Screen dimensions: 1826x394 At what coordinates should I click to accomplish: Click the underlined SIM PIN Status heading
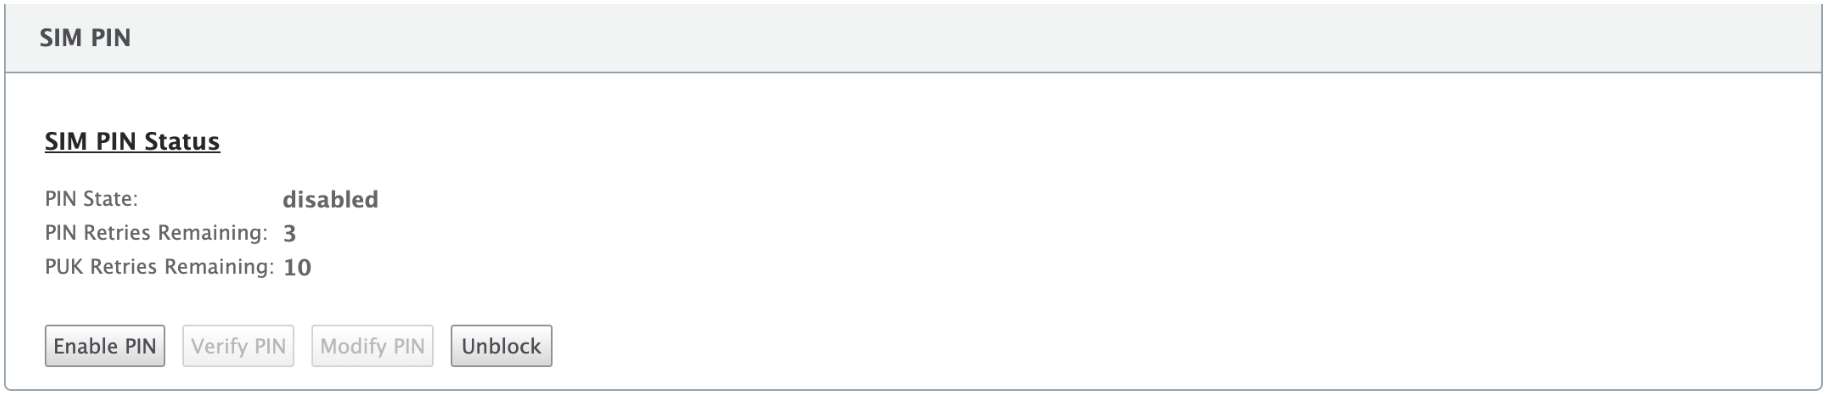[132, 142]
